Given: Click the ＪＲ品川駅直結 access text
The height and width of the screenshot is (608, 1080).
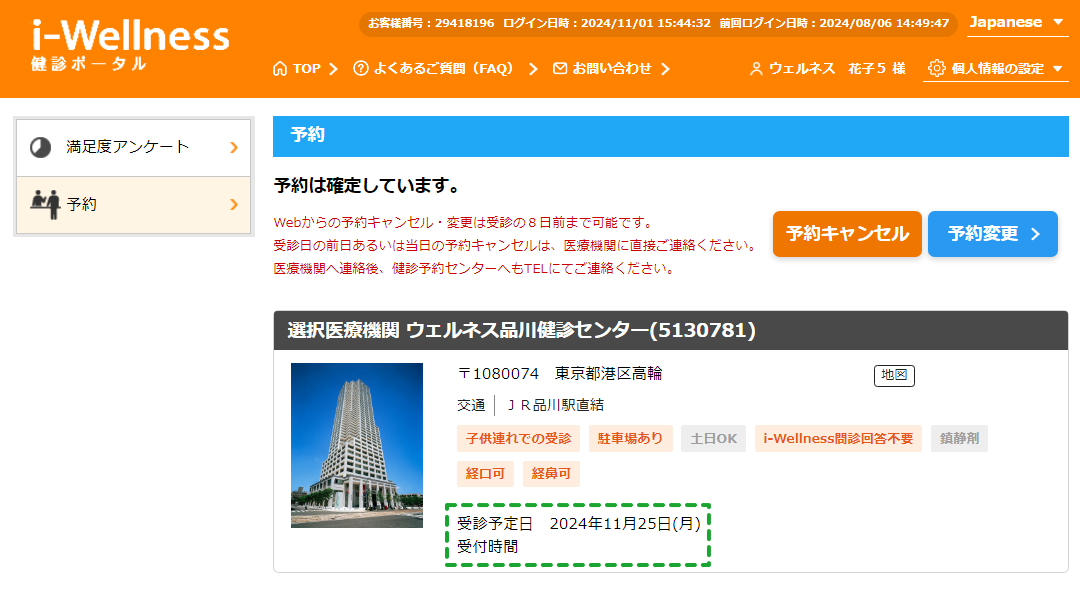Looking at the screenshot, I should point(555,406).
